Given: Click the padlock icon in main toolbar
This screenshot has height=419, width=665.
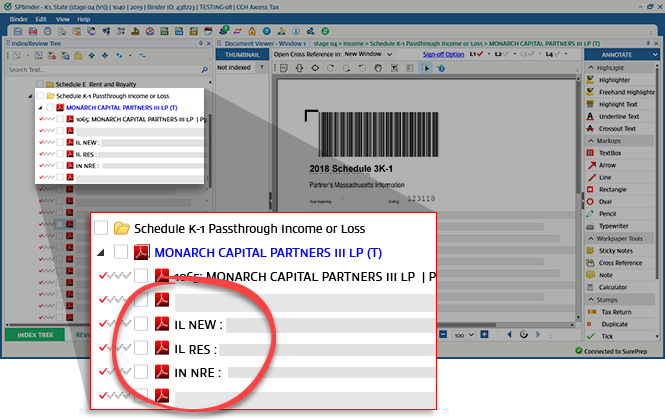Looking at the screenshot, I should click(x=252, y=31).
